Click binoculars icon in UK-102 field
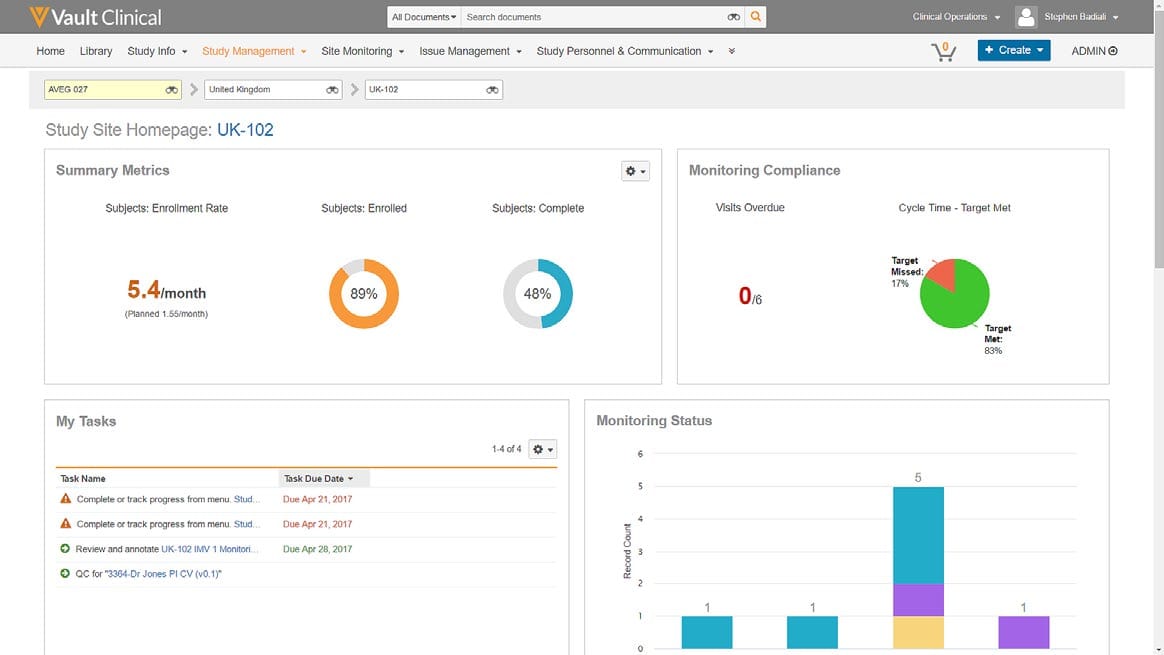Viewport: 1164px width, 655px height. pyautogui.click(x=492, y=90)
